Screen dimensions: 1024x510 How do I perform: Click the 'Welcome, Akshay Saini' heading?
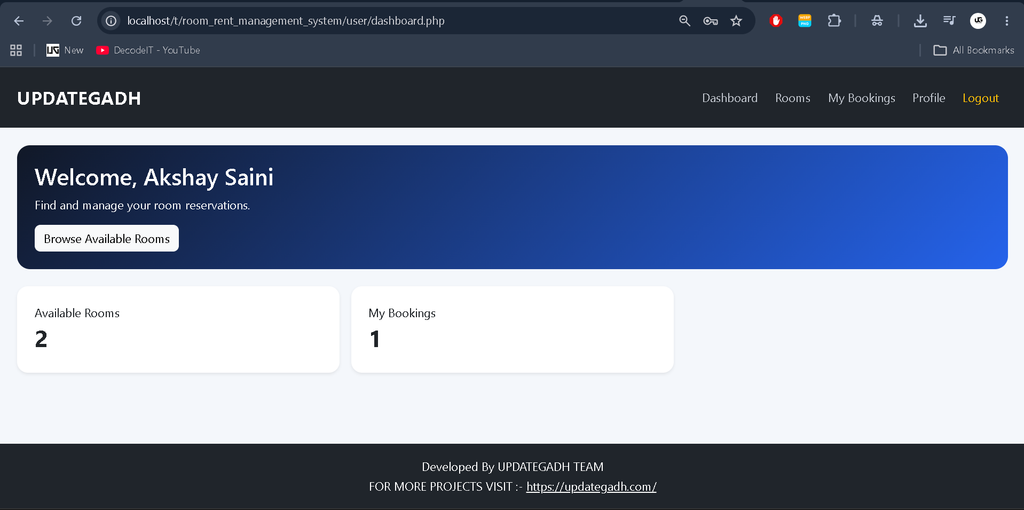pos(154,178)
